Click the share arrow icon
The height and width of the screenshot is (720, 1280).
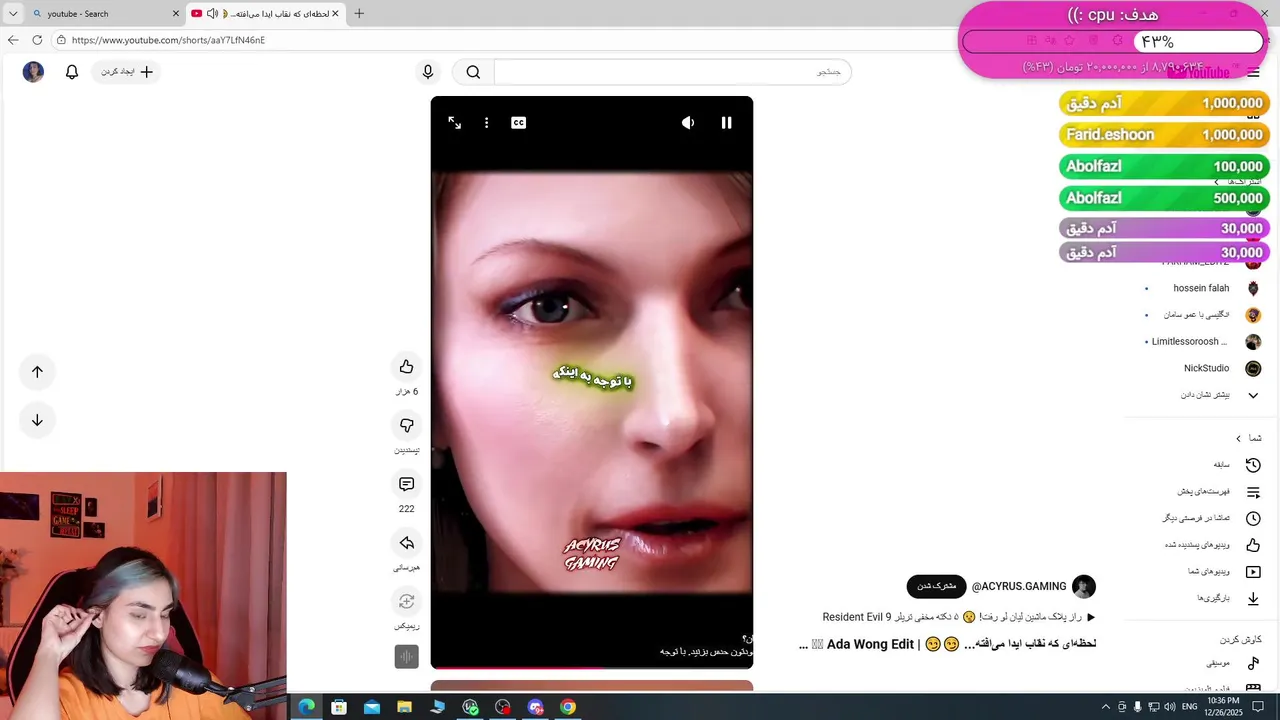(x=406, y=543)
